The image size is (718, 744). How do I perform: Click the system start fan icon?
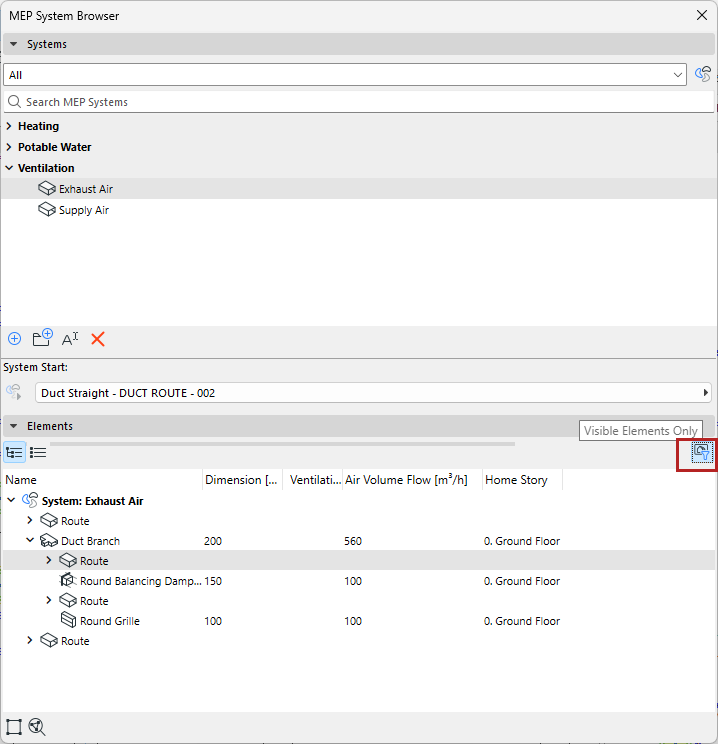14,392
